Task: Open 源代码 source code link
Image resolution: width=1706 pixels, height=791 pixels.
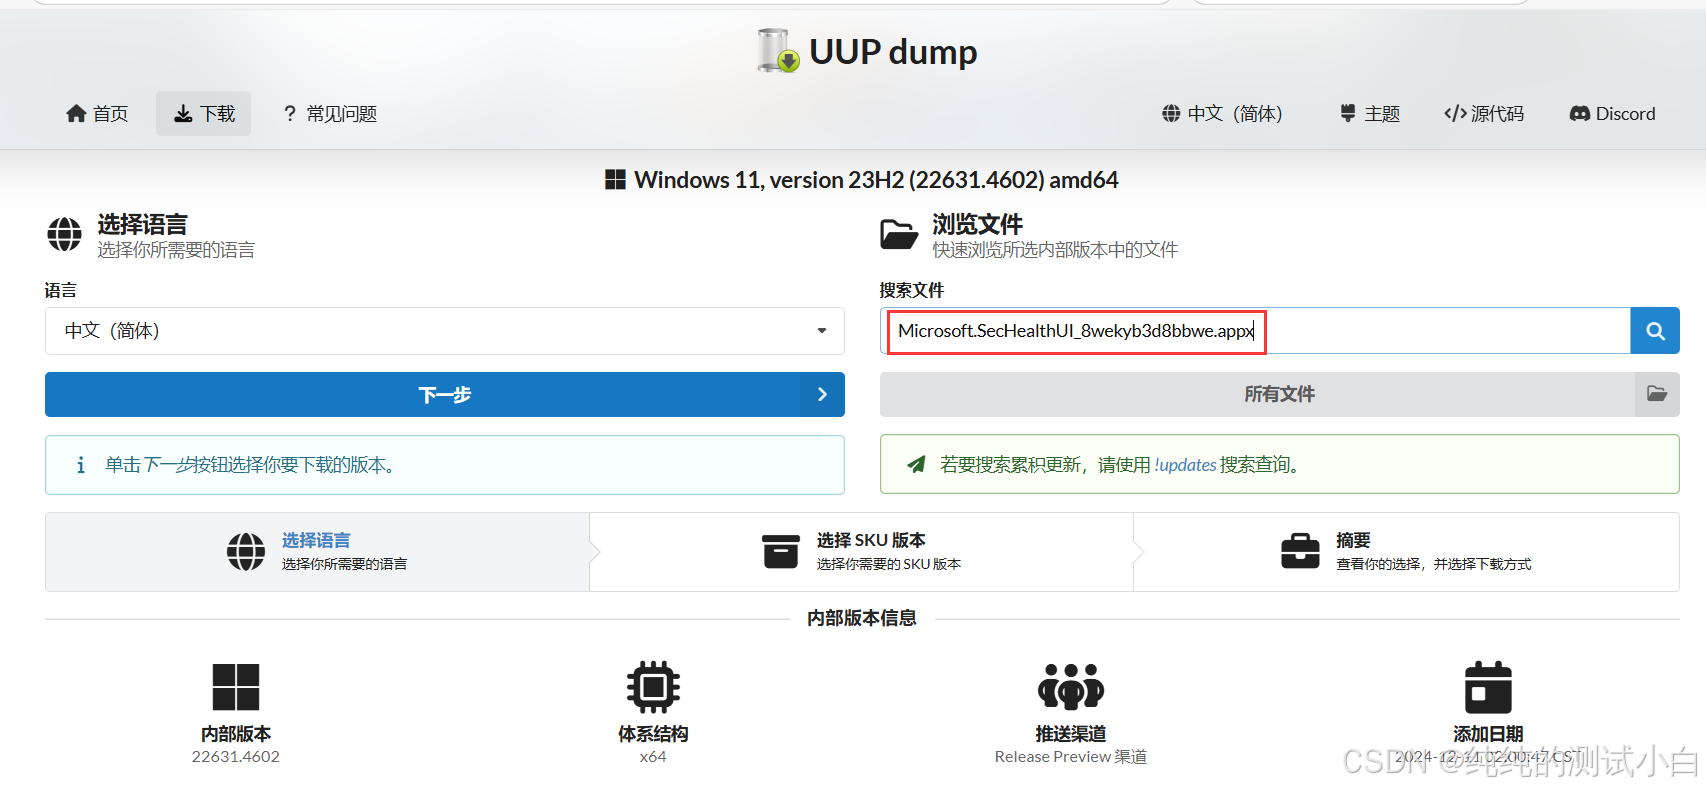Action: point(1484,114)
